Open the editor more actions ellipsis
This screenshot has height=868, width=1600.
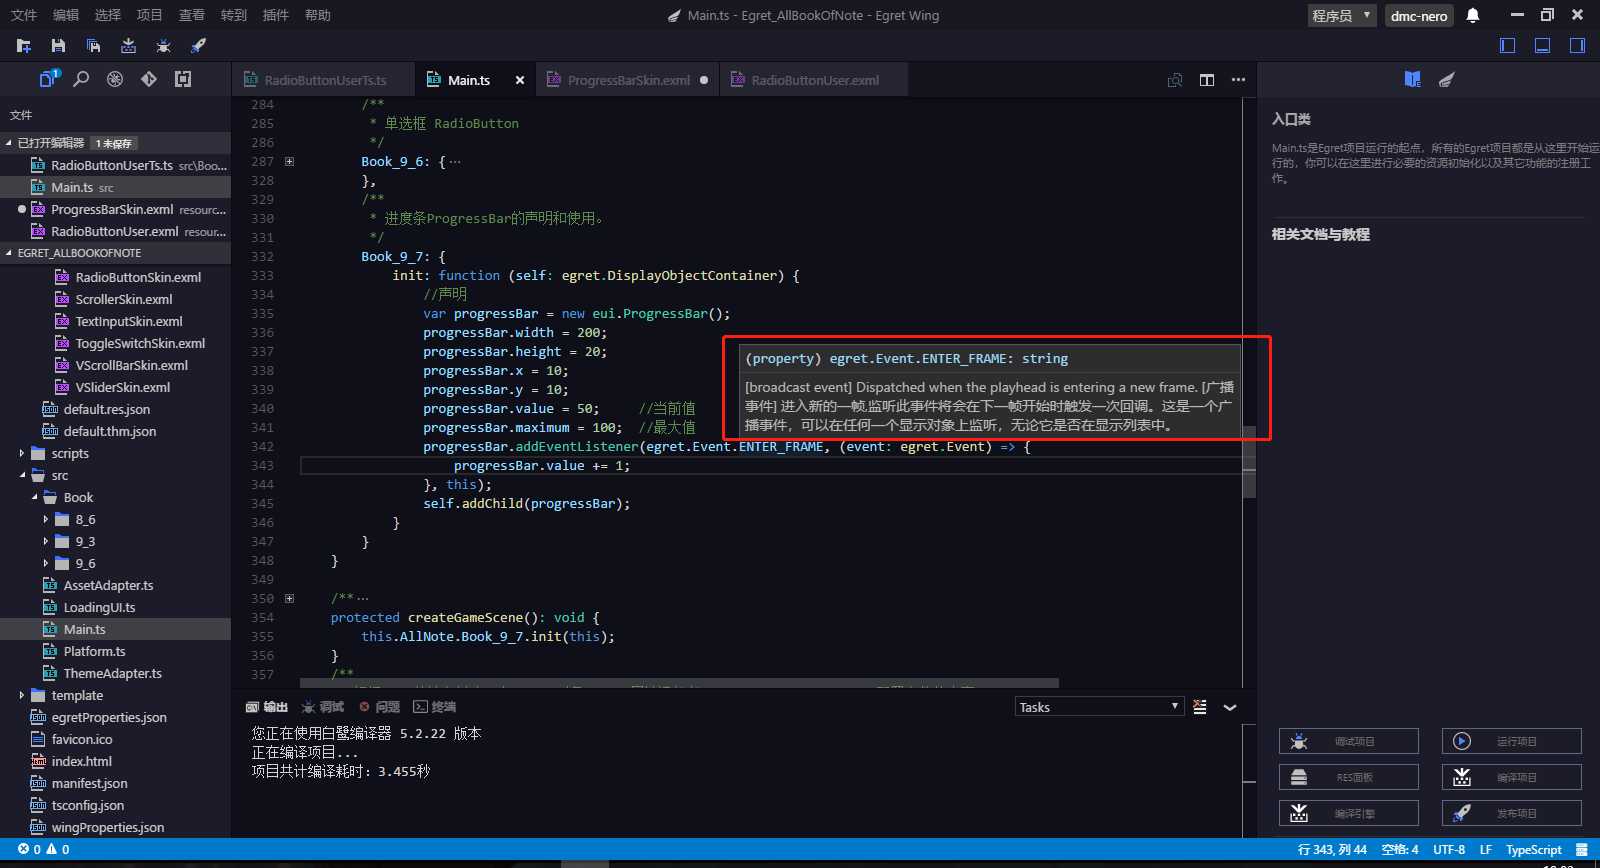[1238, 80]
